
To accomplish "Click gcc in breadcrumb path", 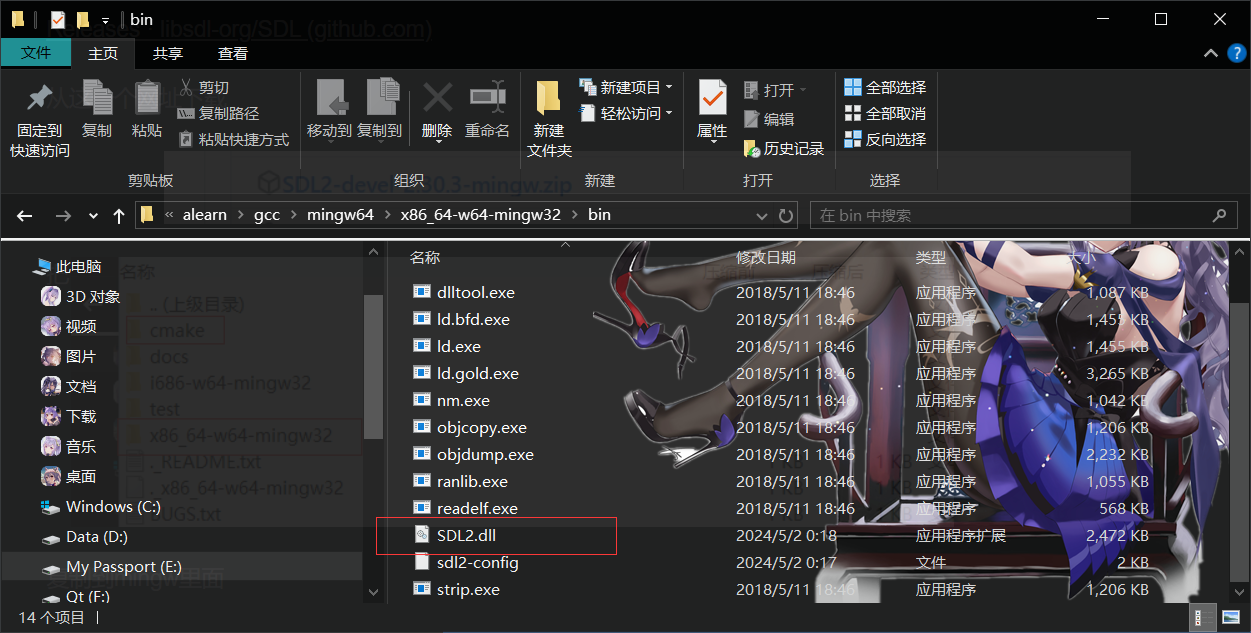I will click(267, 215).
